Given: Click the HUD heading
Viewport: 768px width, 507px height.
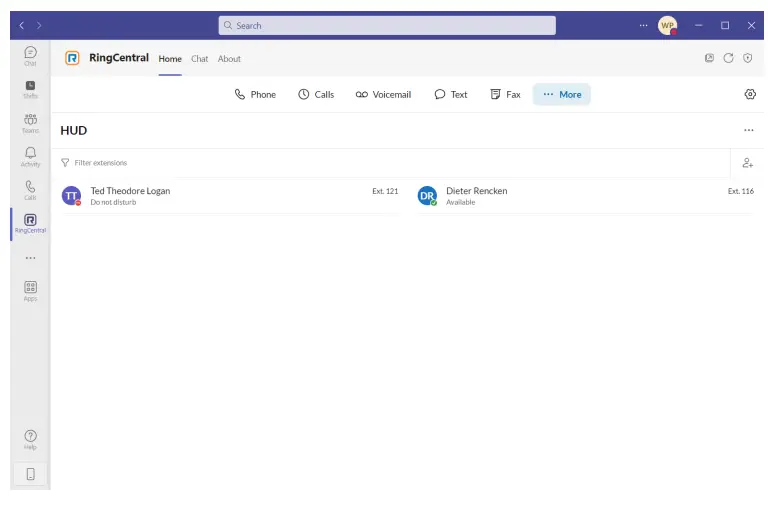Looking at the screenshot, I should coord(73,130).
